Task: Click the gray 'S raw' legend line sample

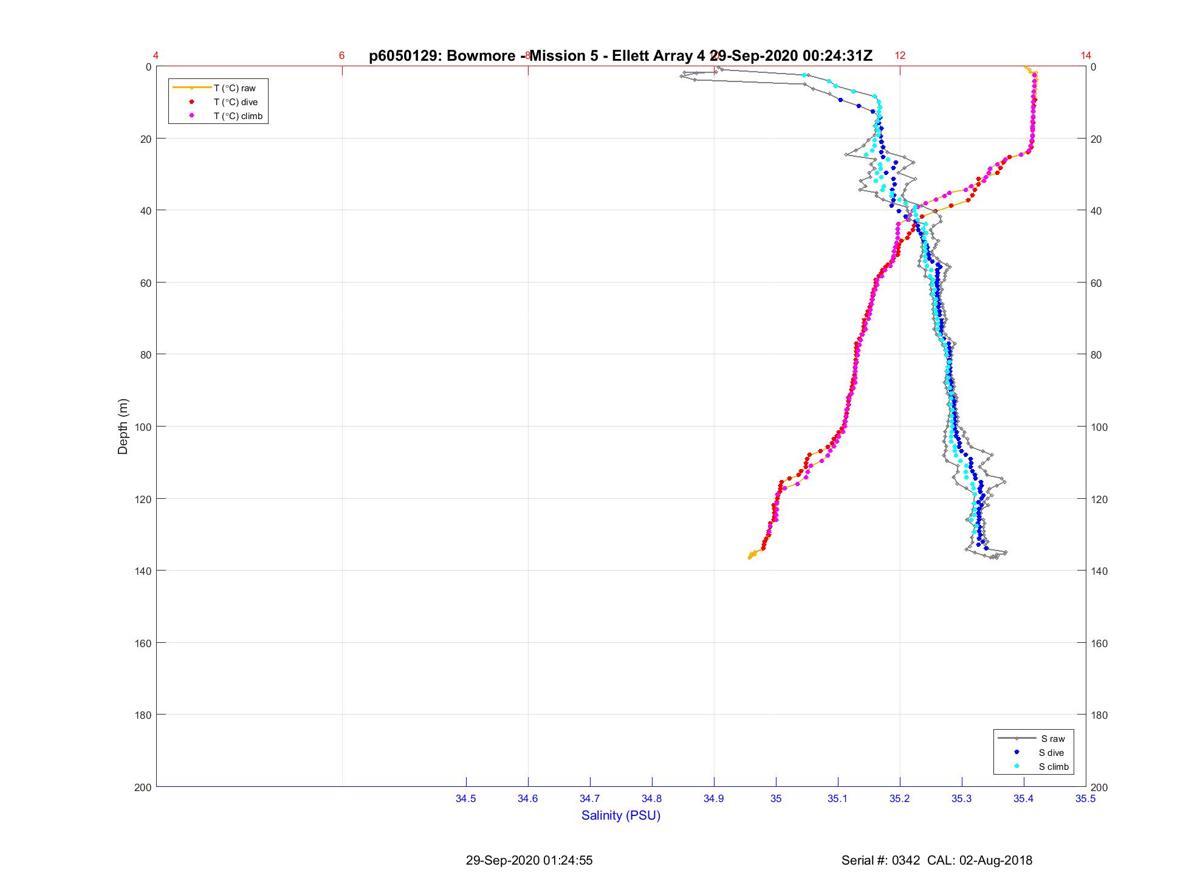Action: (x=1017, y=738)
